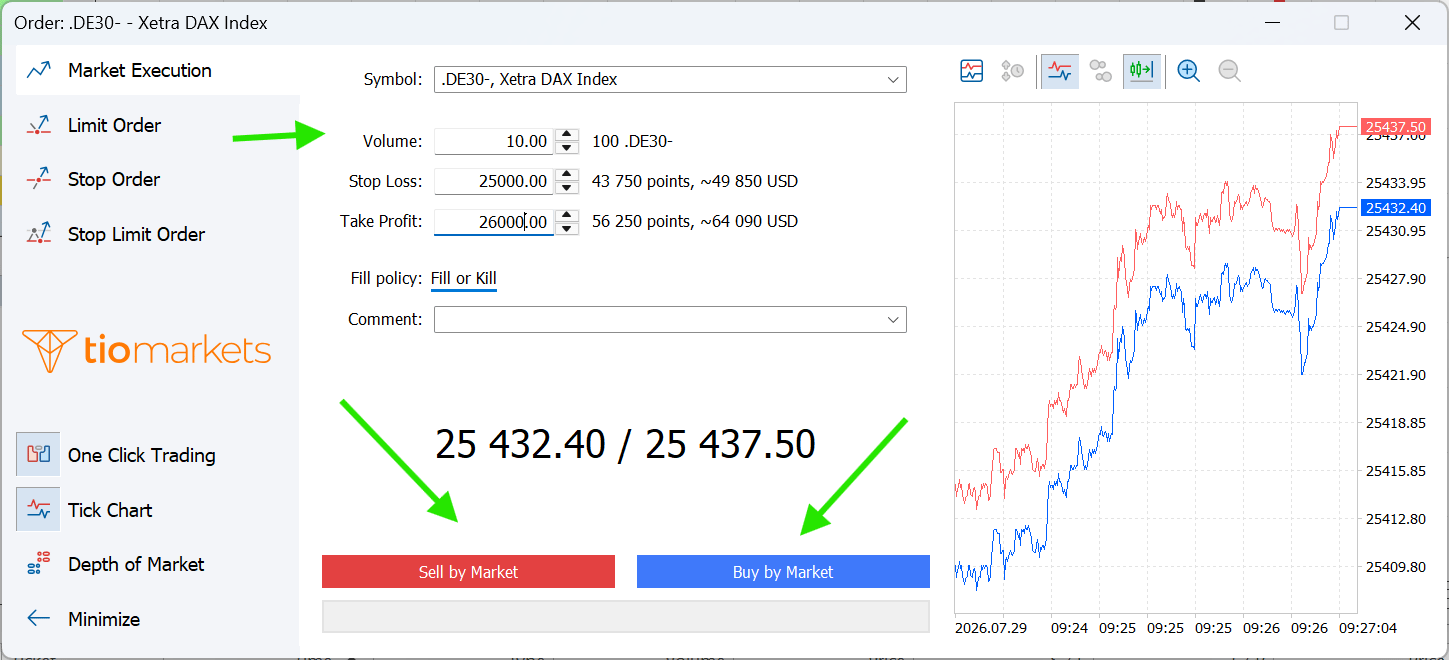Select Market Execution order type
The height and width of the screenshot is (660, 1449).
[x=158, y=70]
